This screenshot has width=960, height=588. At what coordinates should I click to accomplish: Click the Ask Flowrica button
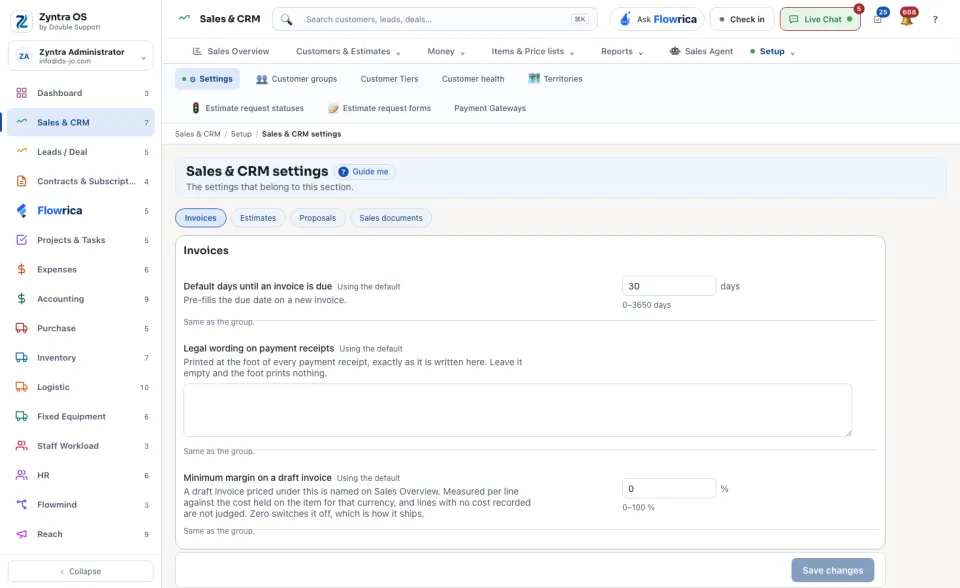(x=657, y=20)
